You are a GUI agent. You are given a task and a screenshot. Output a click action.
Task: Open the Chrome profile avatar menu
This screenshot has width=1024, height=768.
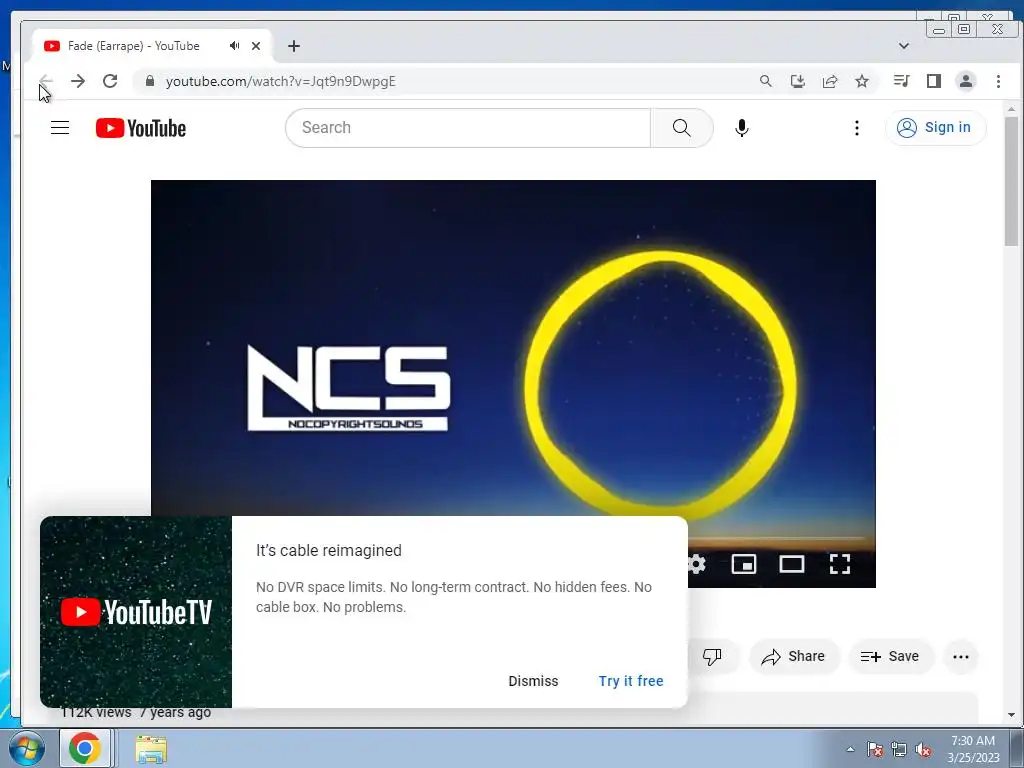coord(965,81)
